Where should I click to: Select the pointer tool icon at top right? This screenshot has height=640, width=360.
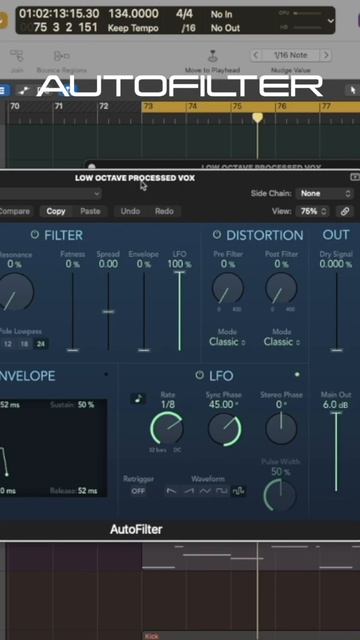(353, 90)
